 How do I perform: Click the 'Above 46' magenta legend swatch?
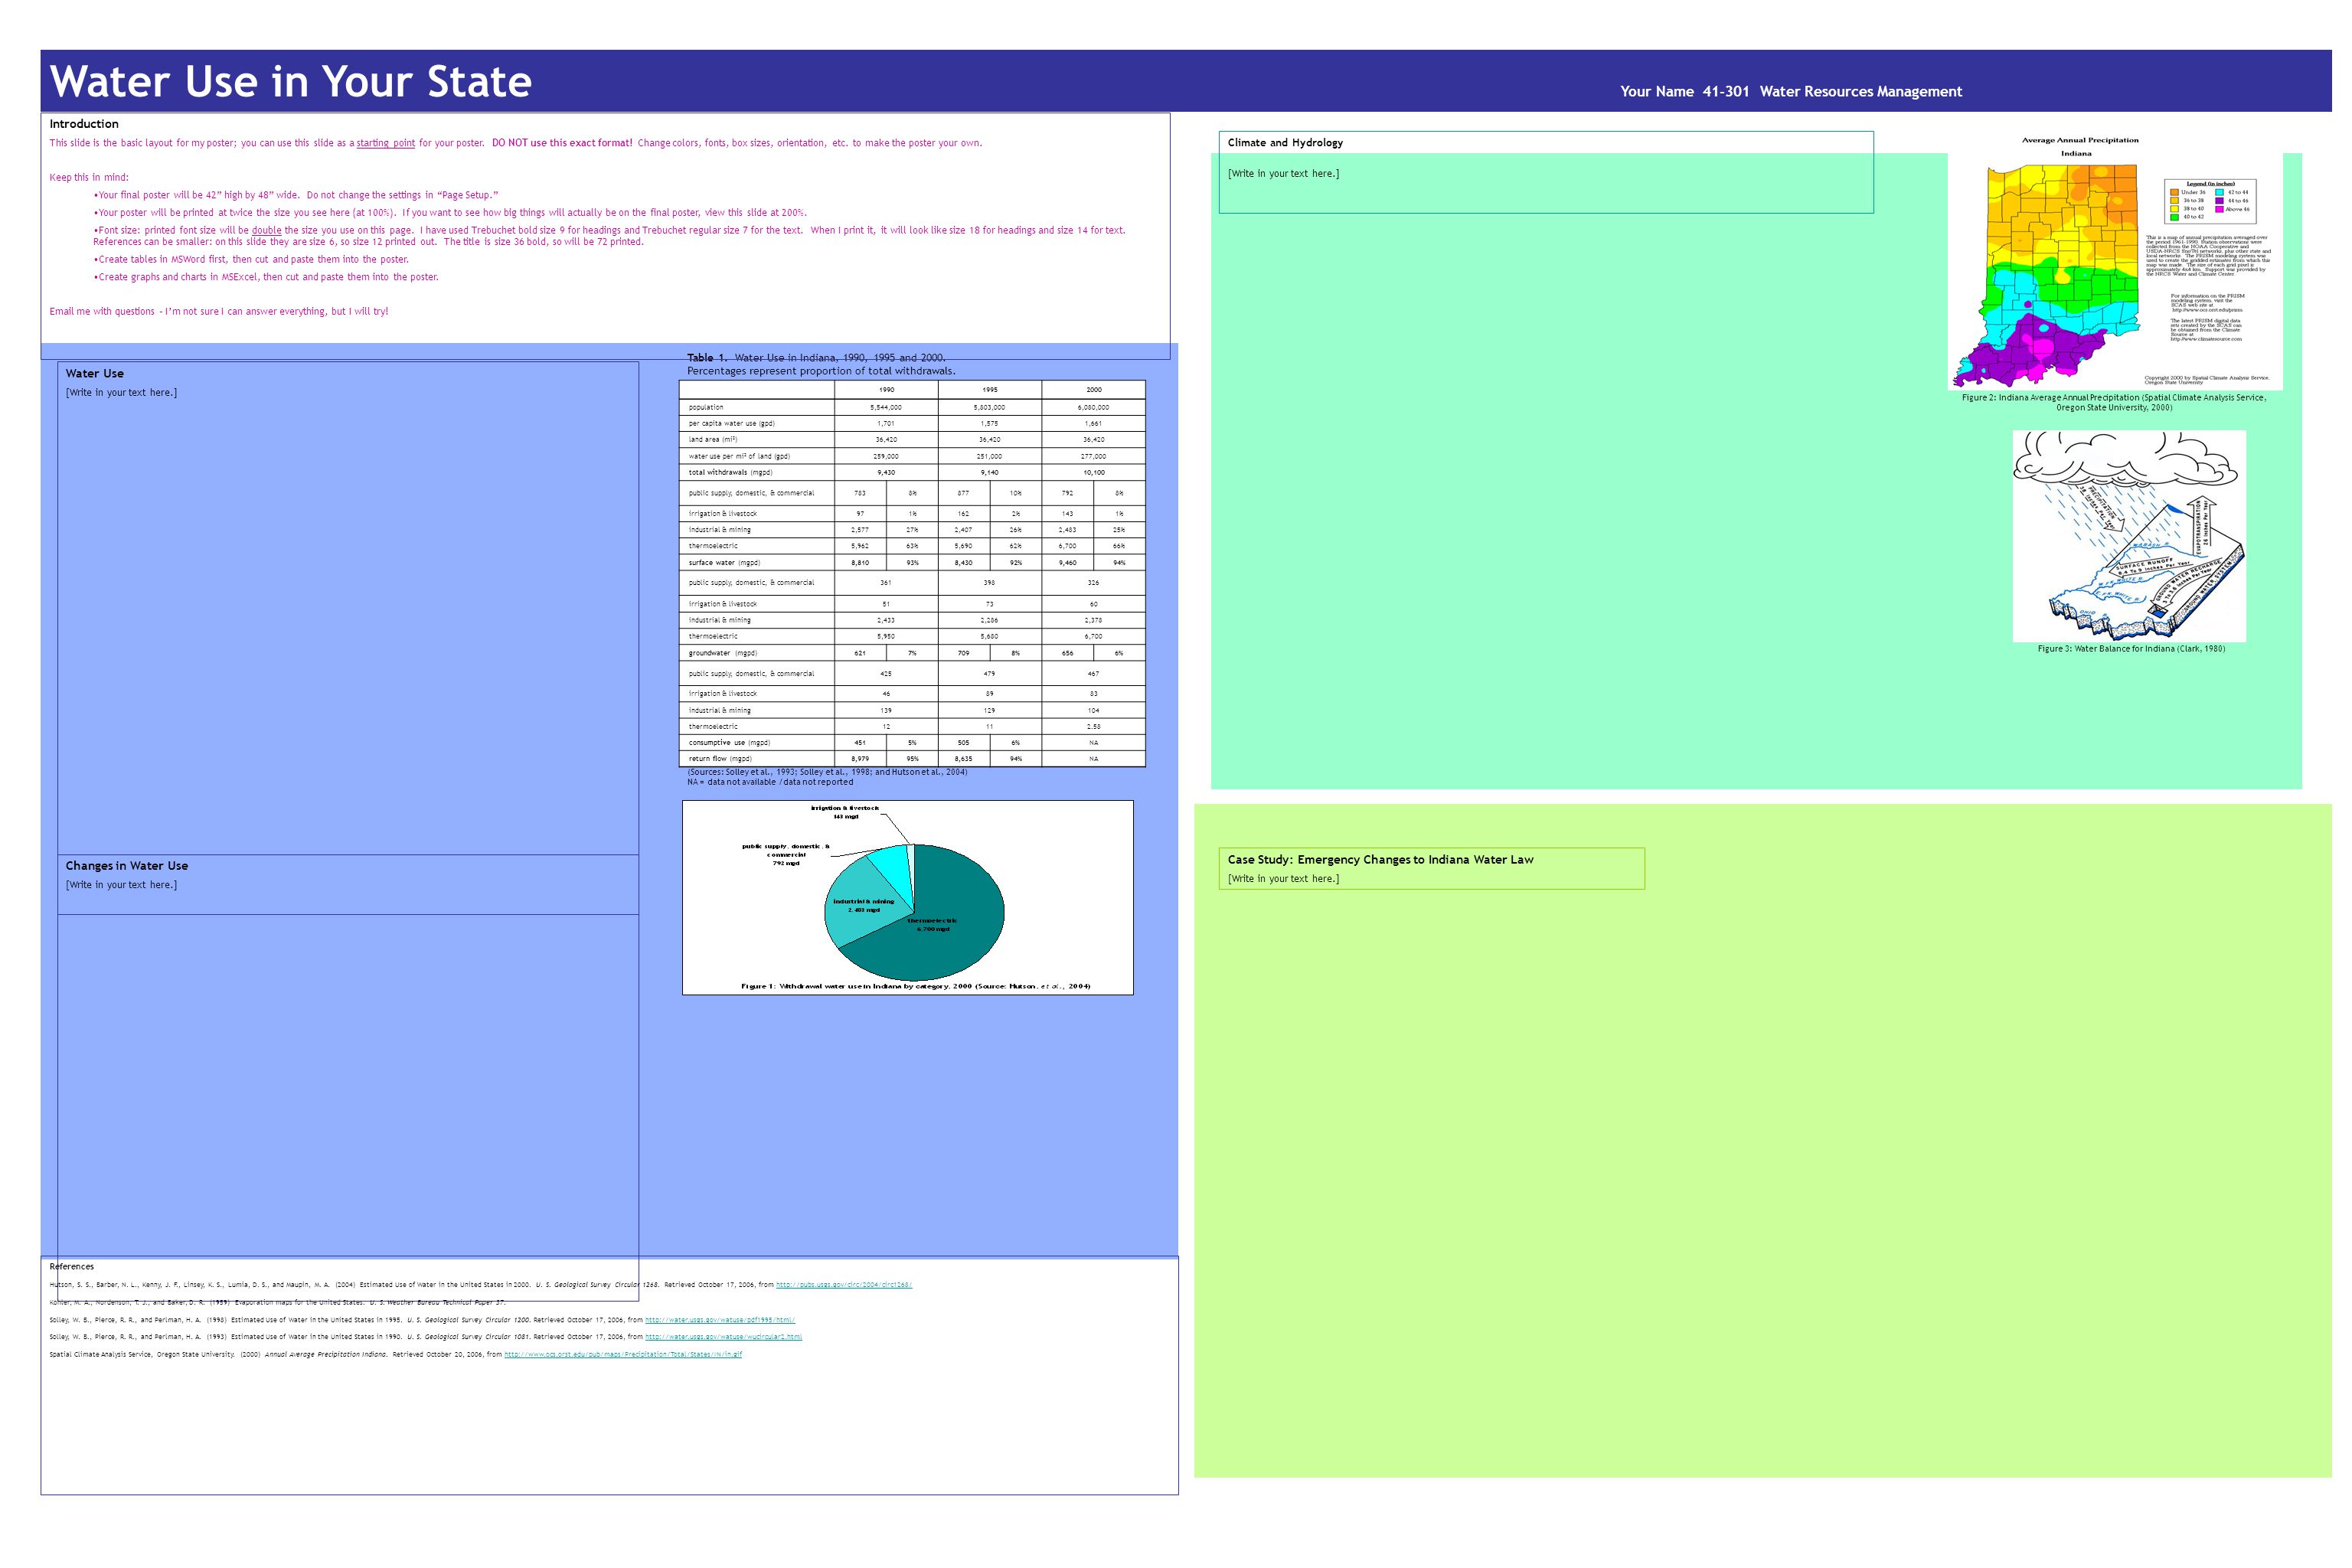(x=2219, y=209)
